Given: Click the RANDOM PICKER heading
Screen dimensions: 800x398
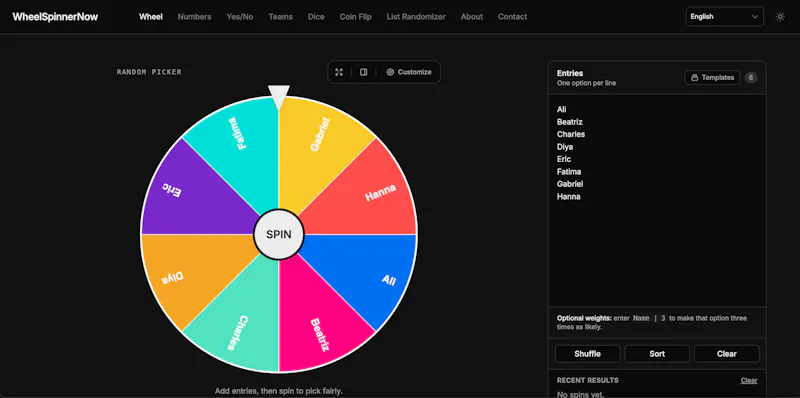Looking at the screenshot, I should [x=149, y=72].
